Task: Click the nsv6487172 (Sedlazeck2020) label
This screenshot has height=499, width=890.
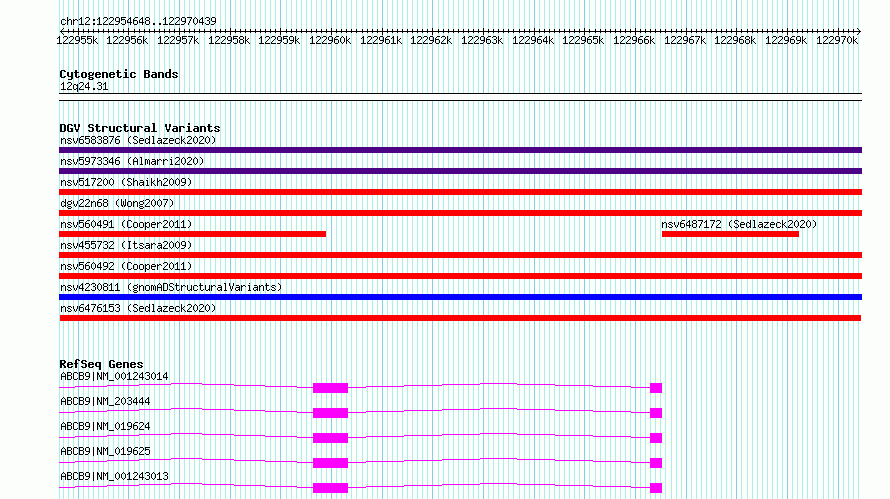Action: pyautogui.click(x=739, y=224)
